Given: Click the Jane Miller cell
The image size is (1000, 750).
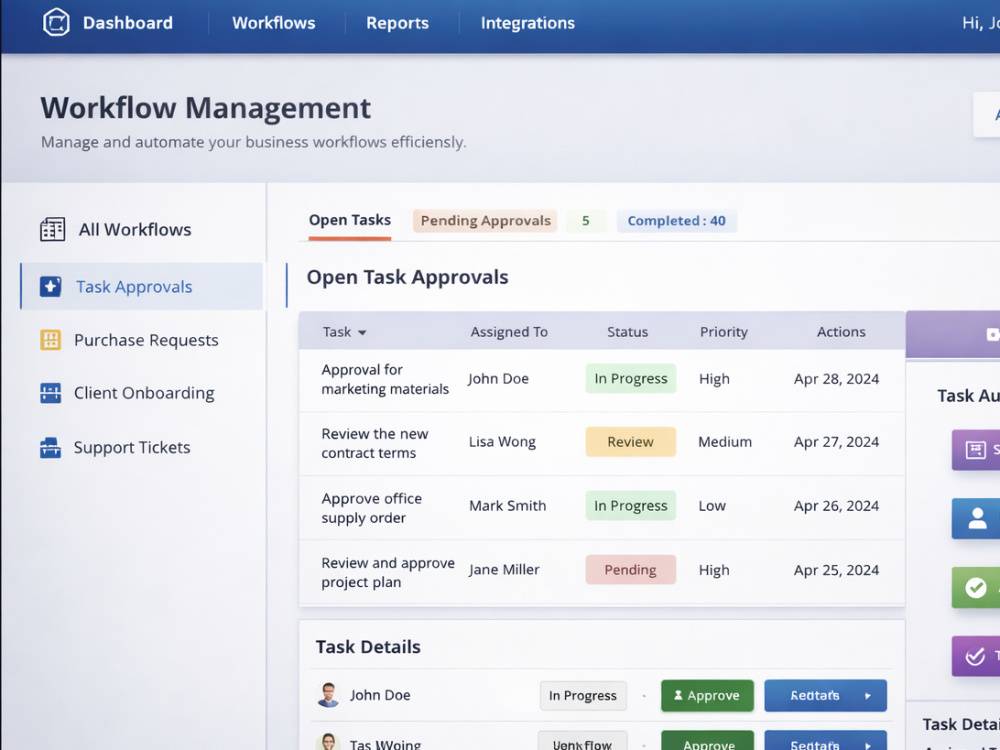Looking at the screenshot, I should pyautogui.click(x=504, y=570).
